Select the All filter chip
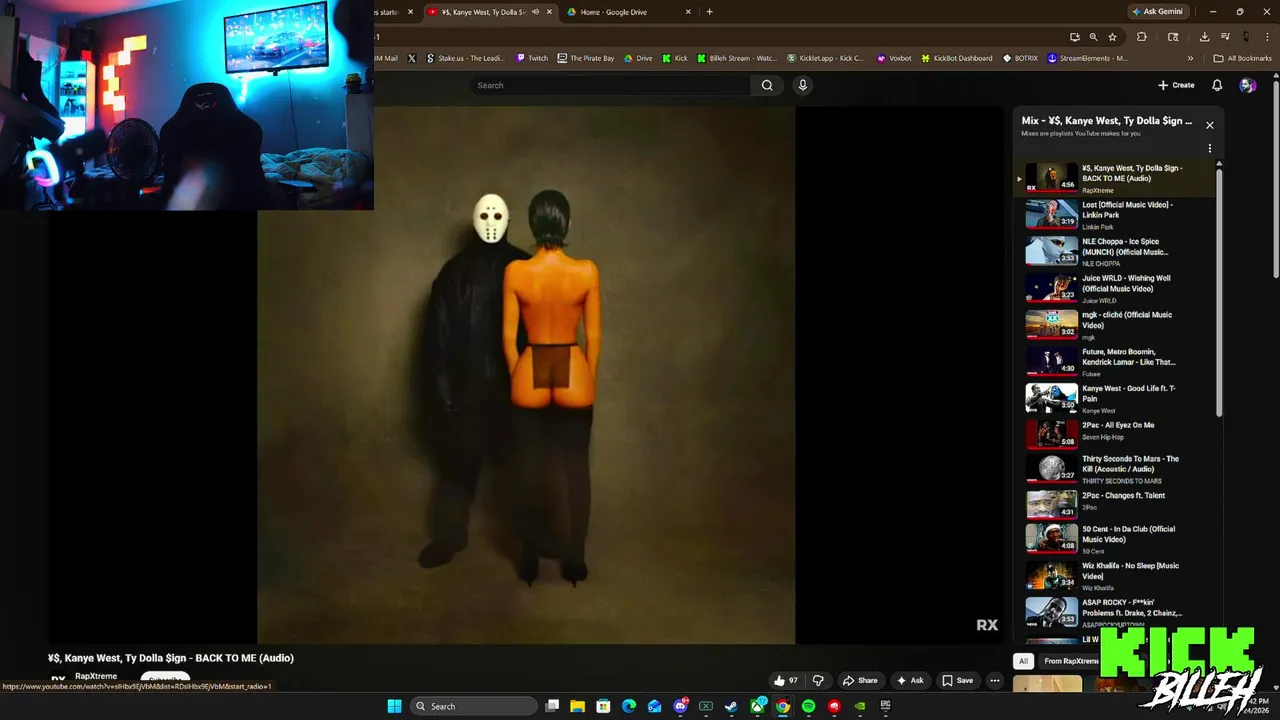The width and height of the screenshot is (1280, 720). coord(1023,661)
